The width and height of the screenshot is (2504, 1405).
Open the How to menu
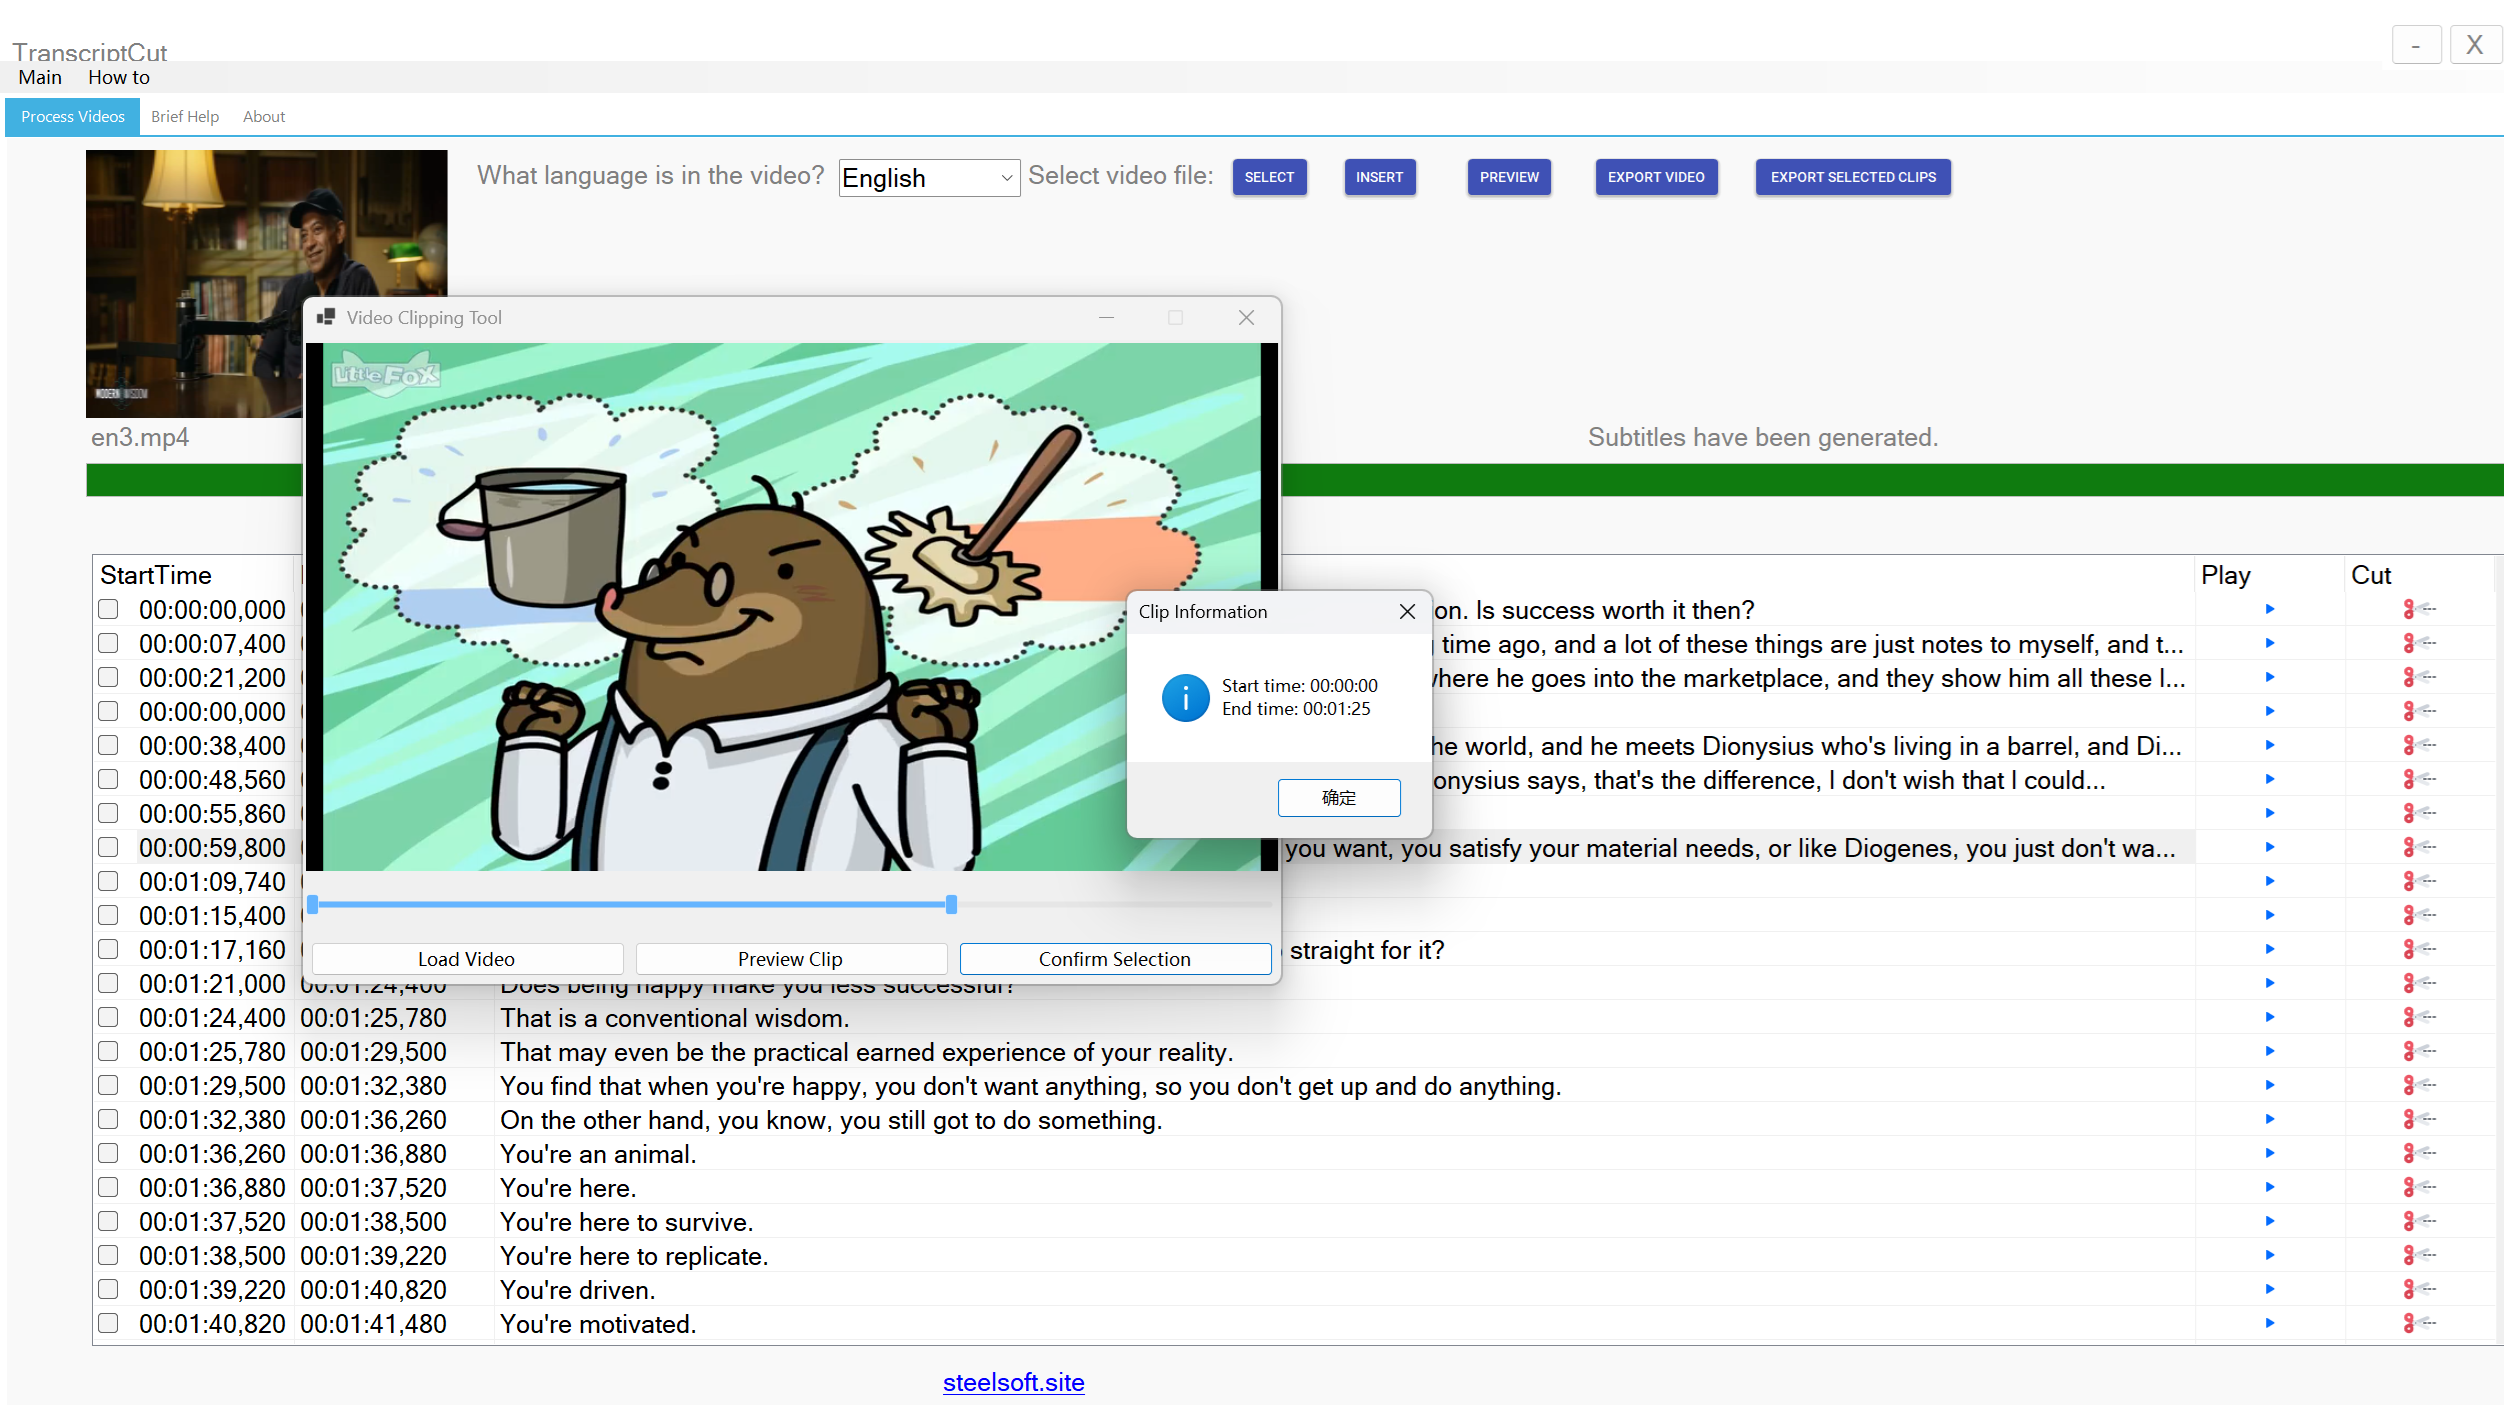[119, 77]
